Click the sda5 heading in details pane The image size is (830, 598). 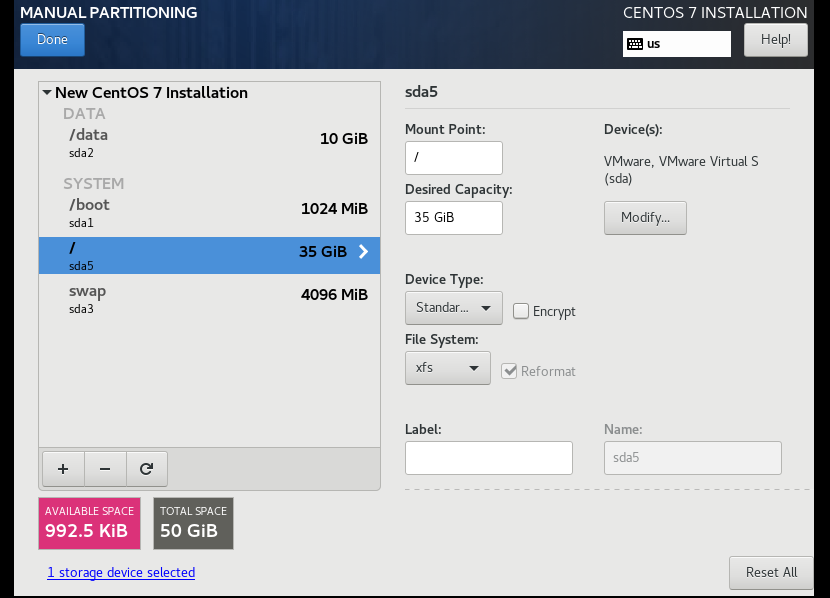tap(421, 92)
